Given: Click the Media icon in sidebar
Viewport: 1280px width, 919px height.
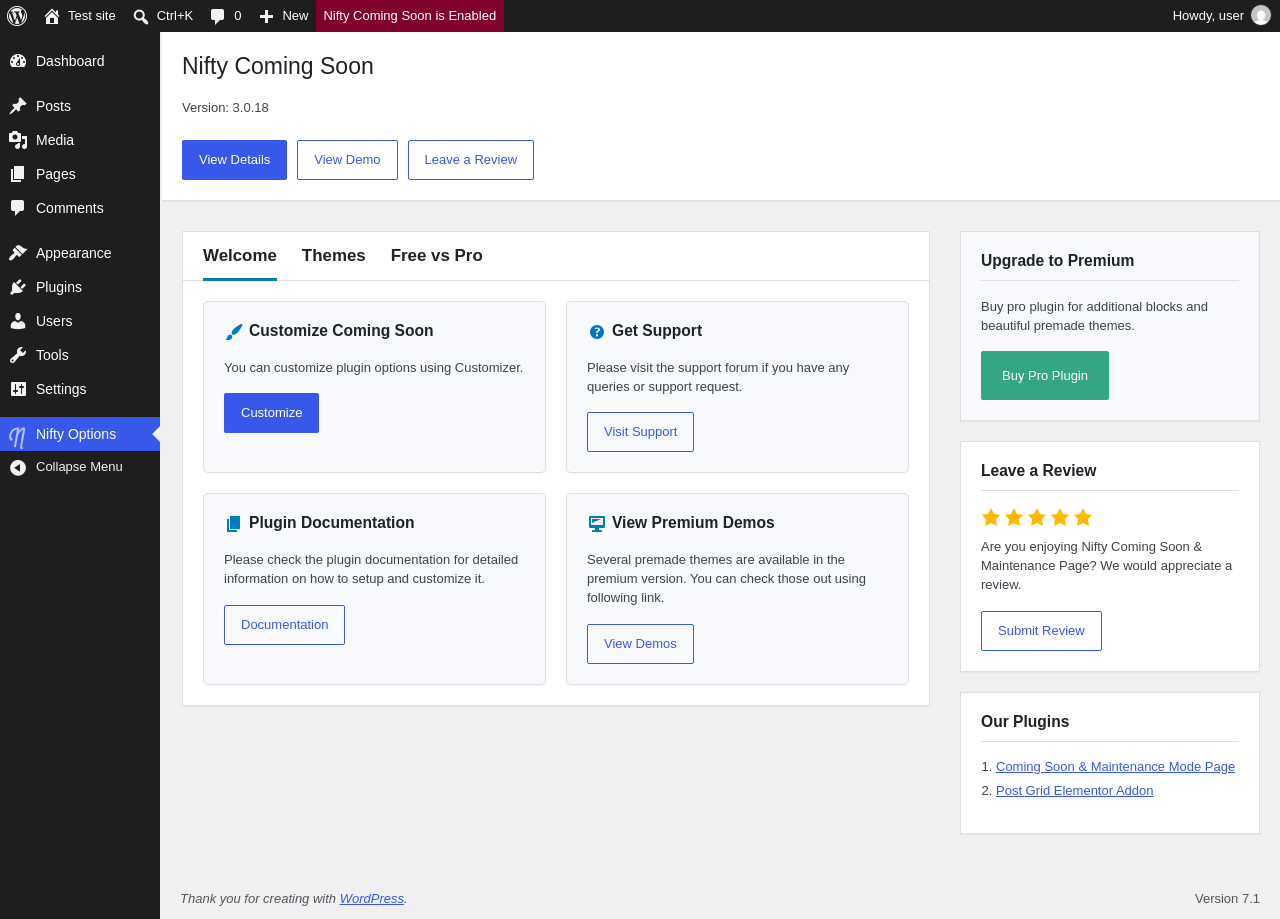Looking at the screenshot, I should (x=18, y=140).
